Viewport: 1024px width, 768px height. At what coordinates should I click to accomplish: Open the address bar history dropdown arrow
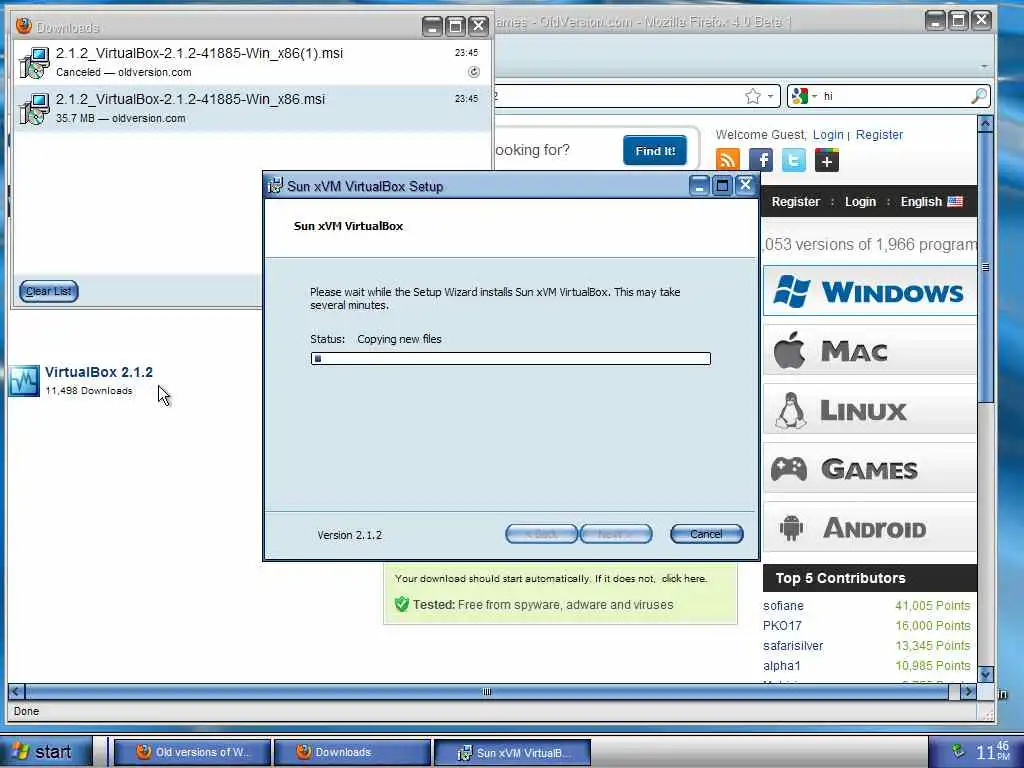(x=771, y=97)
